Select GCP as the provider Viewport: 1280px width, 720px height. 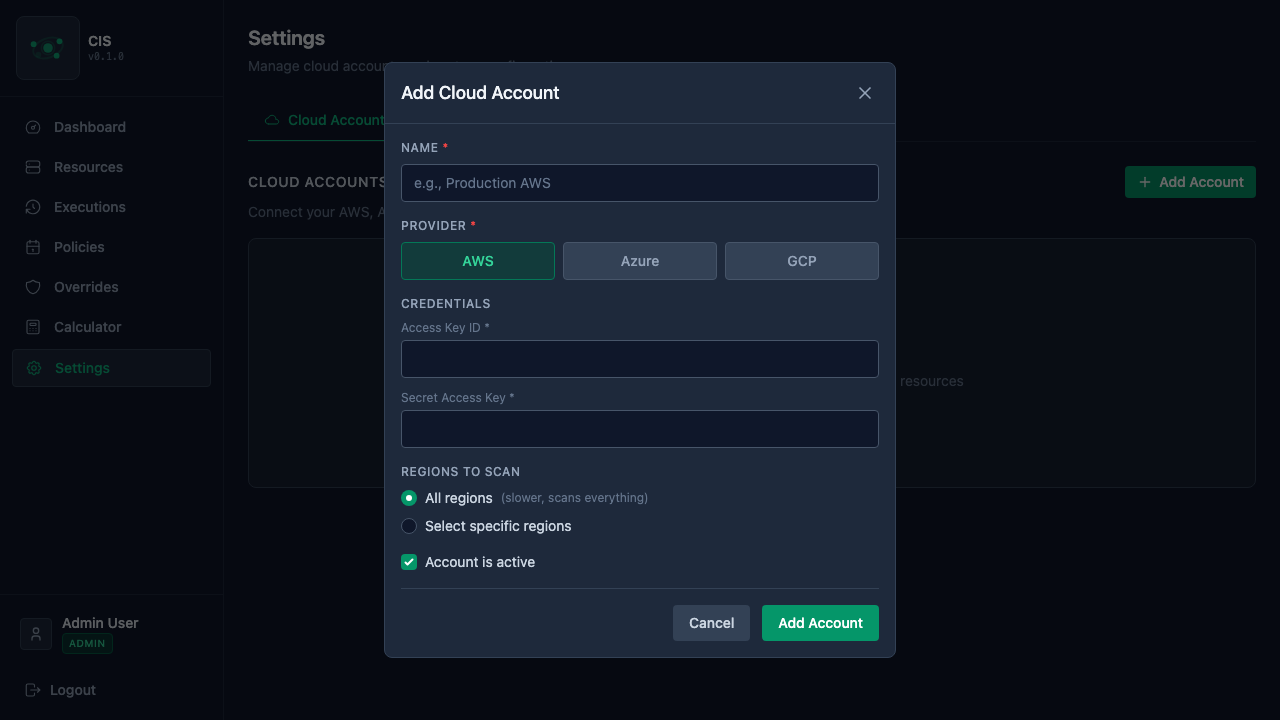pyautogui.click(x=802, y=261)
